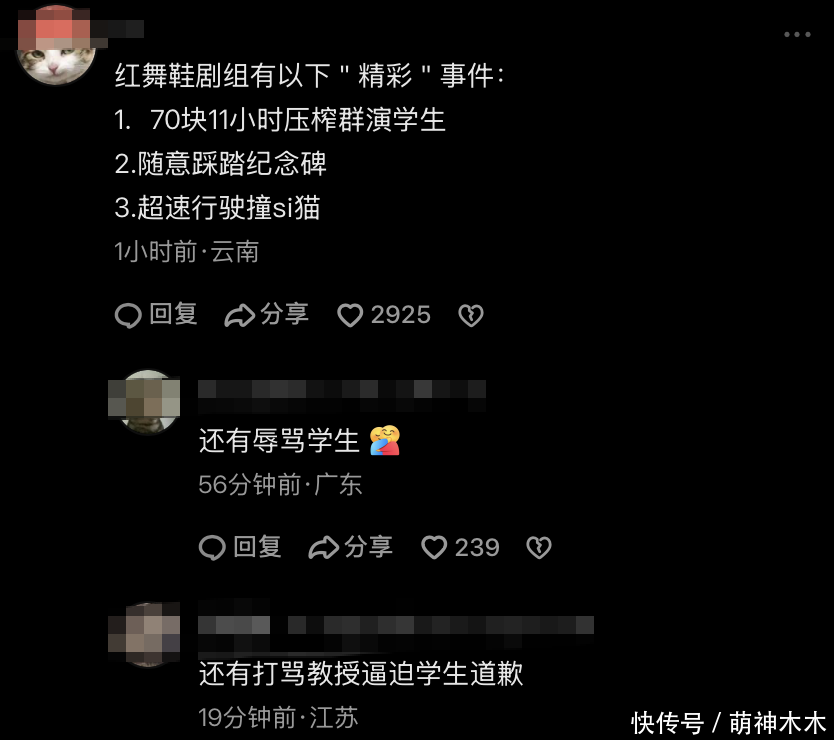
Task: Click share arrow icon on the Guangdong comment
Action: coord(323,547)
